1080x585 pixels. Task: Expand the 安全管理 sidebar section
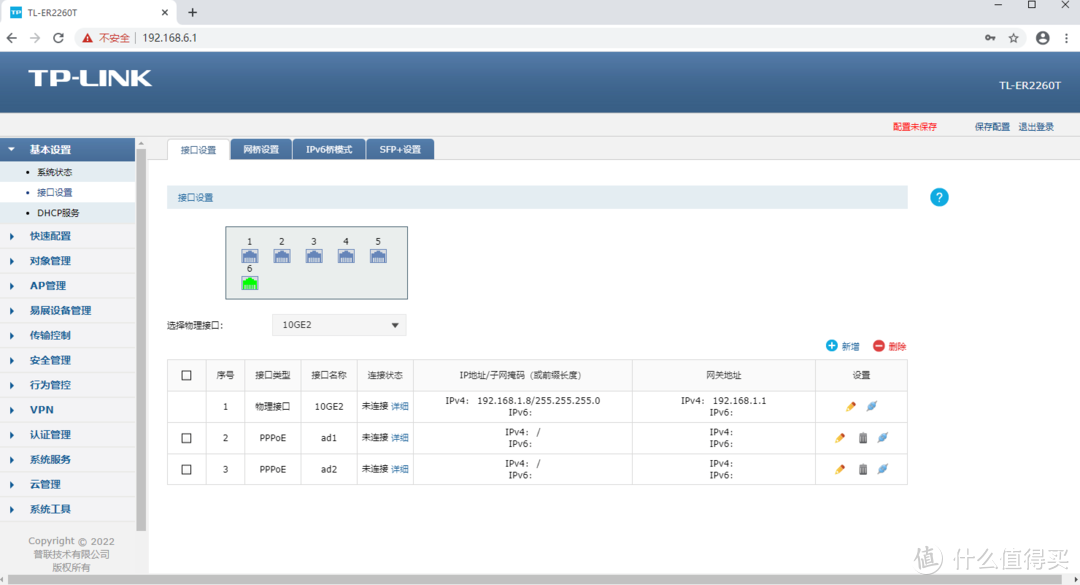(50, 360)
